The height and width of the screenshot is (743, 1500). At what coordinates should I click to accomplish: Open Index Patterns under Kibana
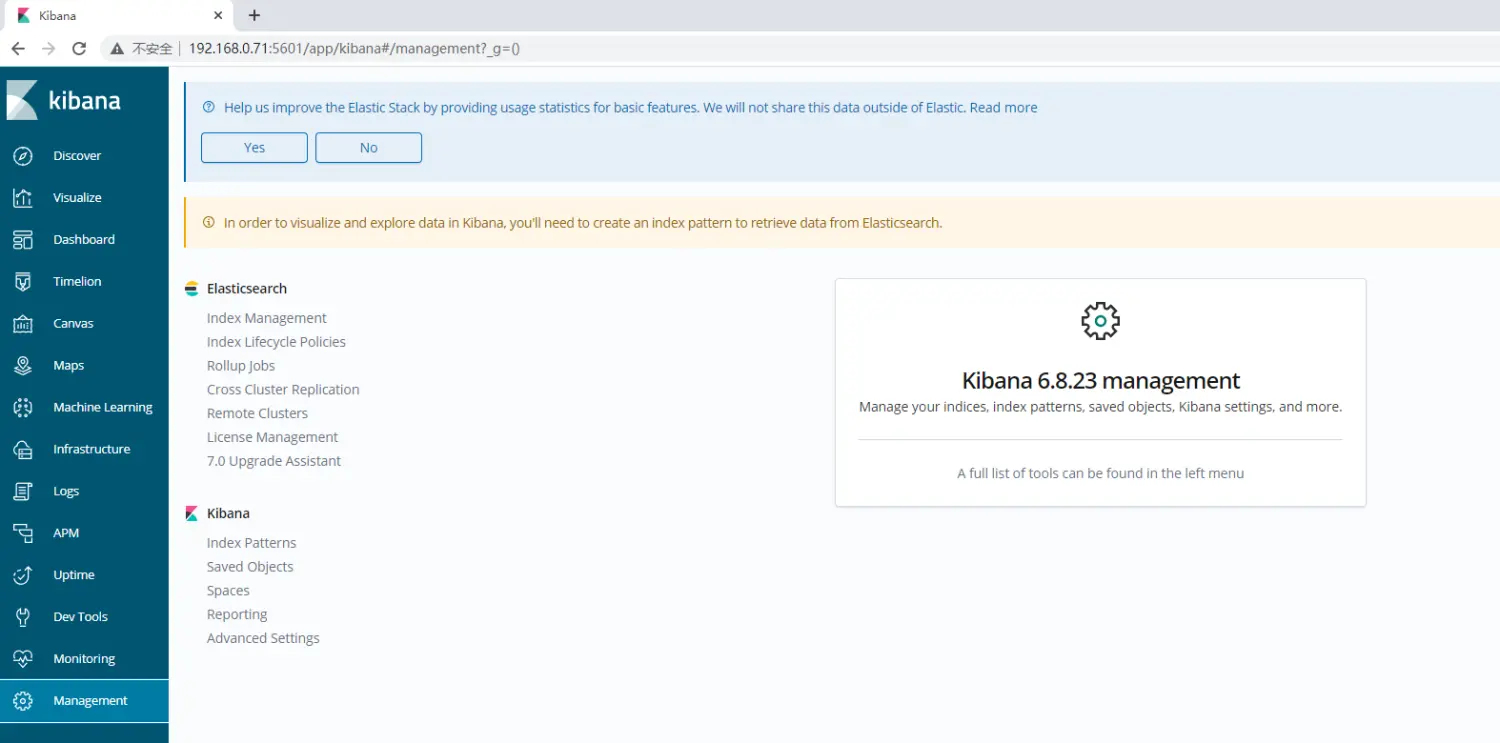tap(251, 542)
